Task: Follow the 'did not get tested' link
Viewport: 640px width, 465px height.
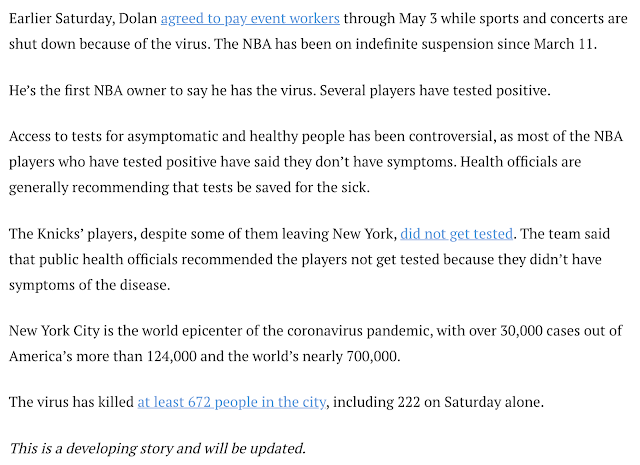Action: tap(456, 234)
